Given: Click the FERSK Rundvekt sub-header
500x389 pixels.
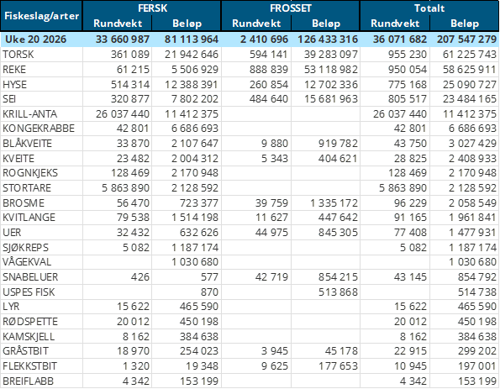Looking at the screenshot, I should (118, 23).
